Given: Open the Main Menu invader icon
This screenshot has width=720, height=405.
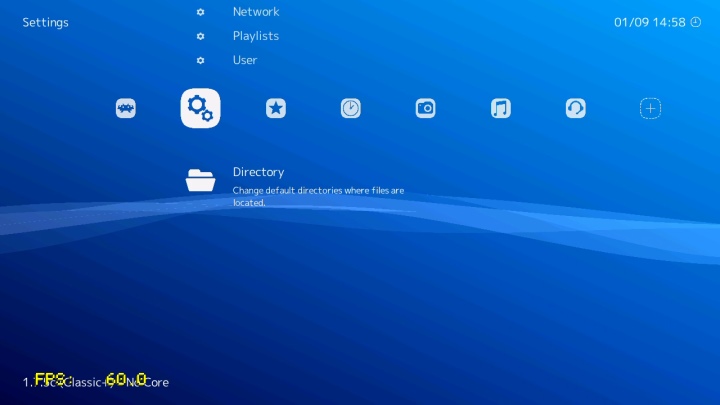Looking at the screenshot, I should 126,108.
